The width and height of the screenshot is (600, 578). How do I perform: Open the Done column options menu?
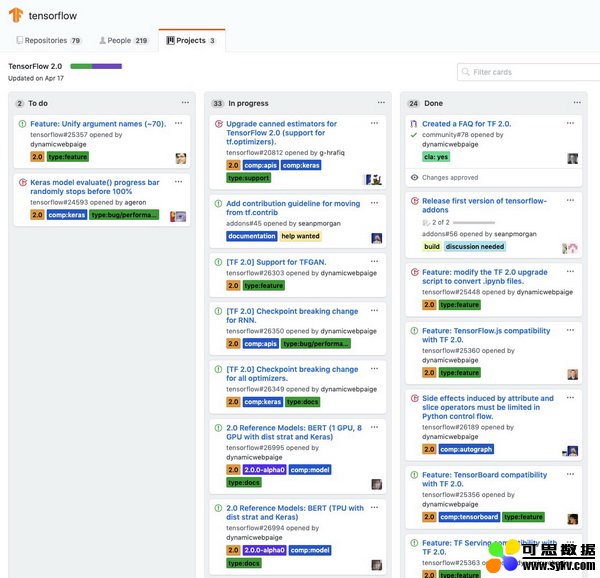click(x=577, y=103)
